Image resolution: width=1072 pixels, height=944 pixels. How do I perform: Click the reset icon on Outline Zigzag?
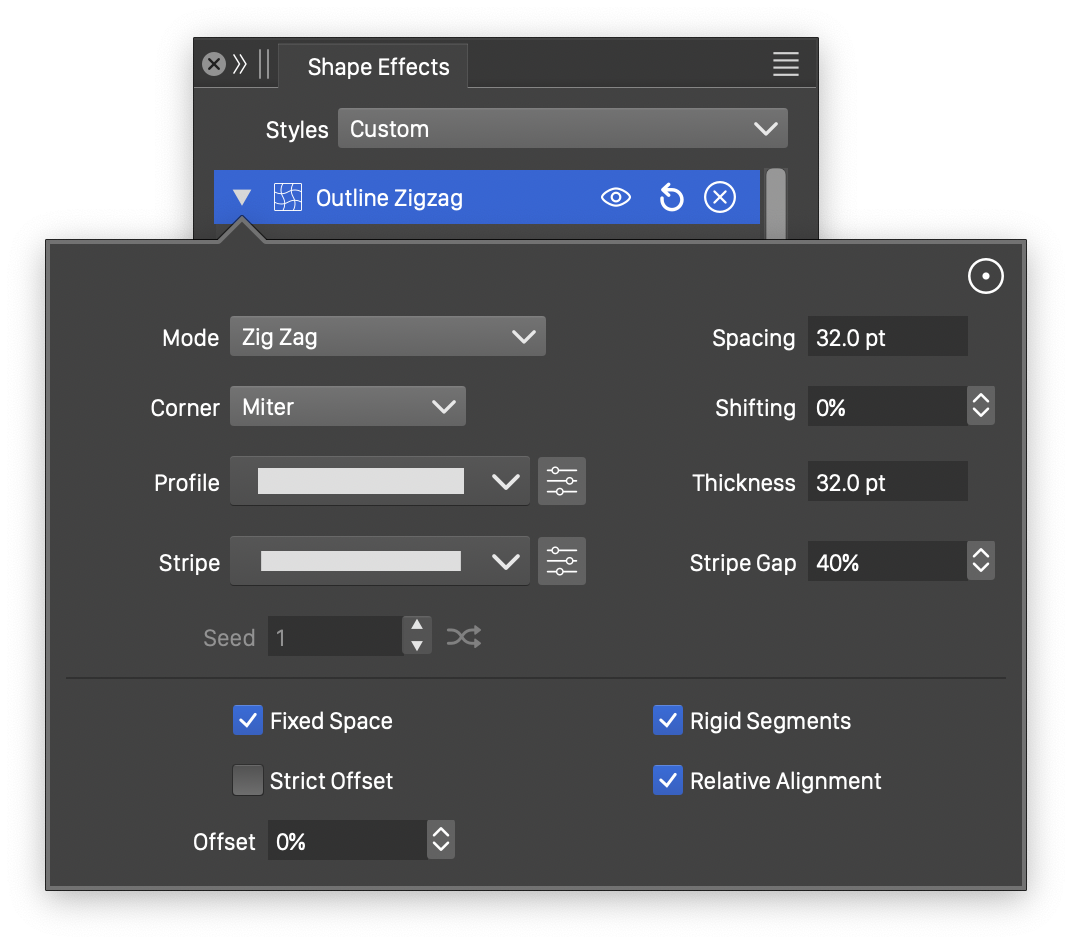click(671, 198)
